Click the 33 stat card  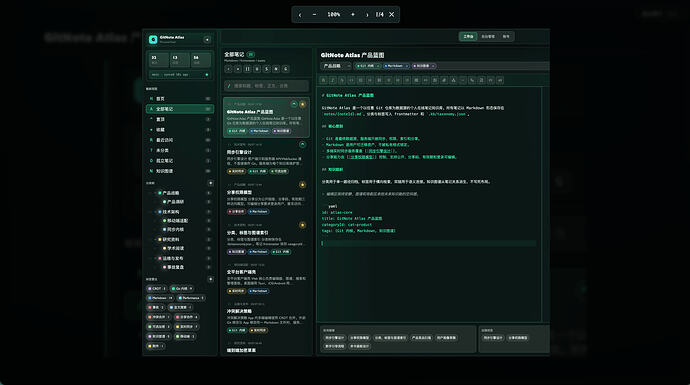click(x=158, y=59)
